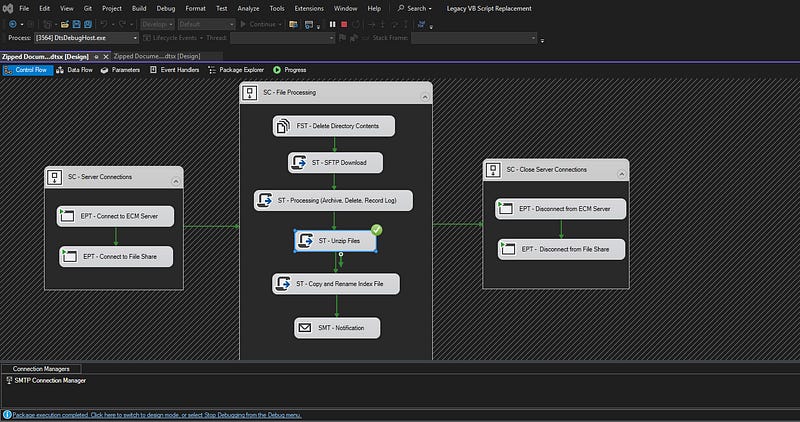Click the ST SFTP Download script task icon
Image resolution: width=800 pixels, height=422 pixels.
tap(298, 163)
